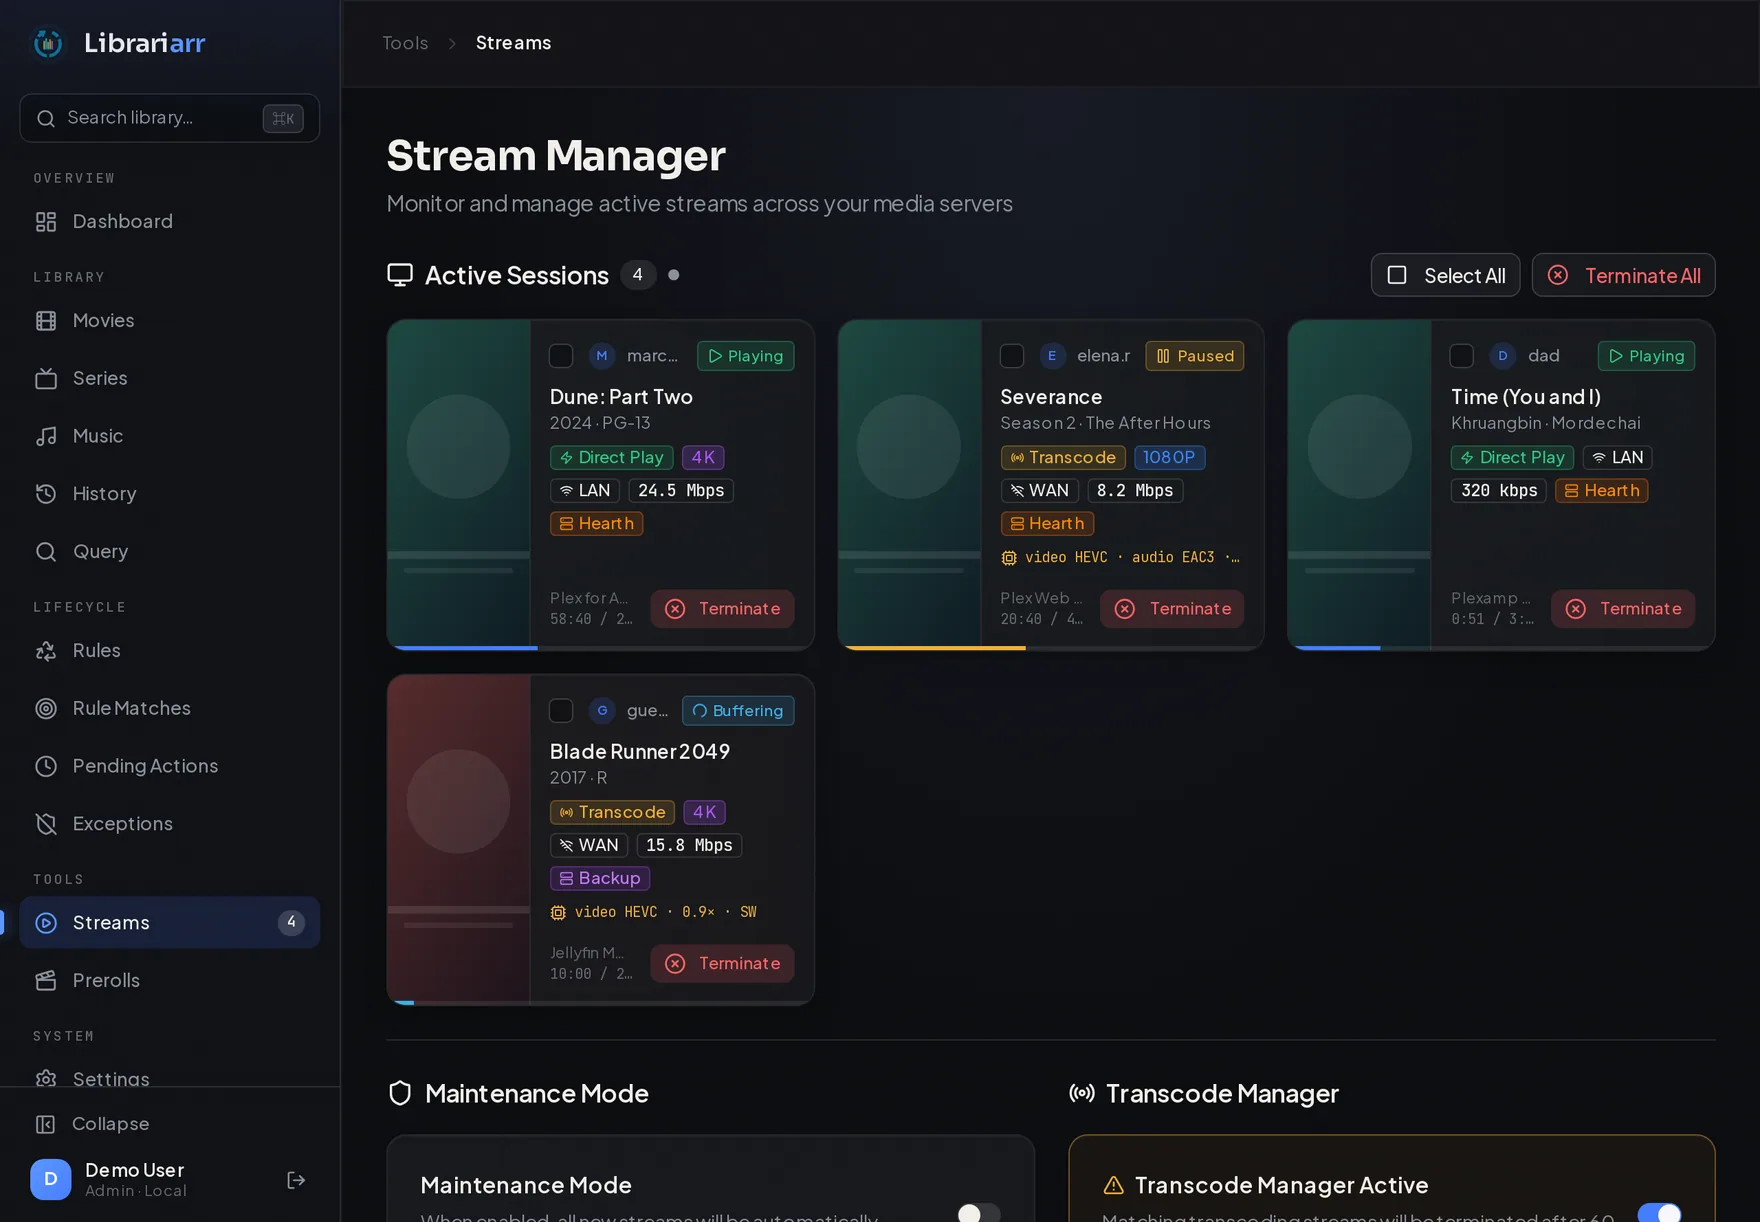This screenshot has height=1222, width=1760.
Task: Click the Dune: Part Two poster thumbnail
Action: tap(459, 484)
